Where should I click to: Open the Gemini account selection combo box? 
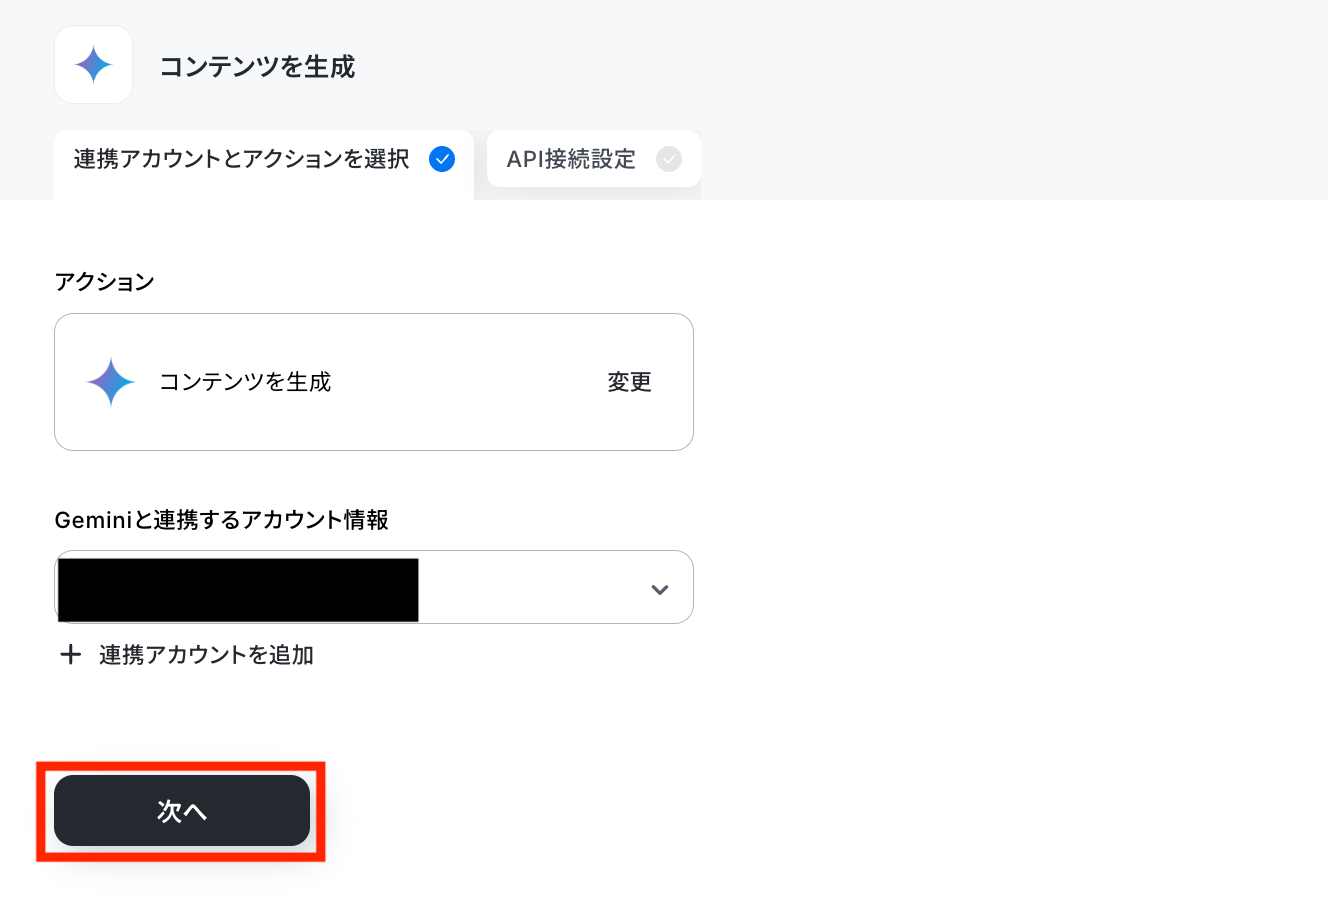[x=374, y=587]
